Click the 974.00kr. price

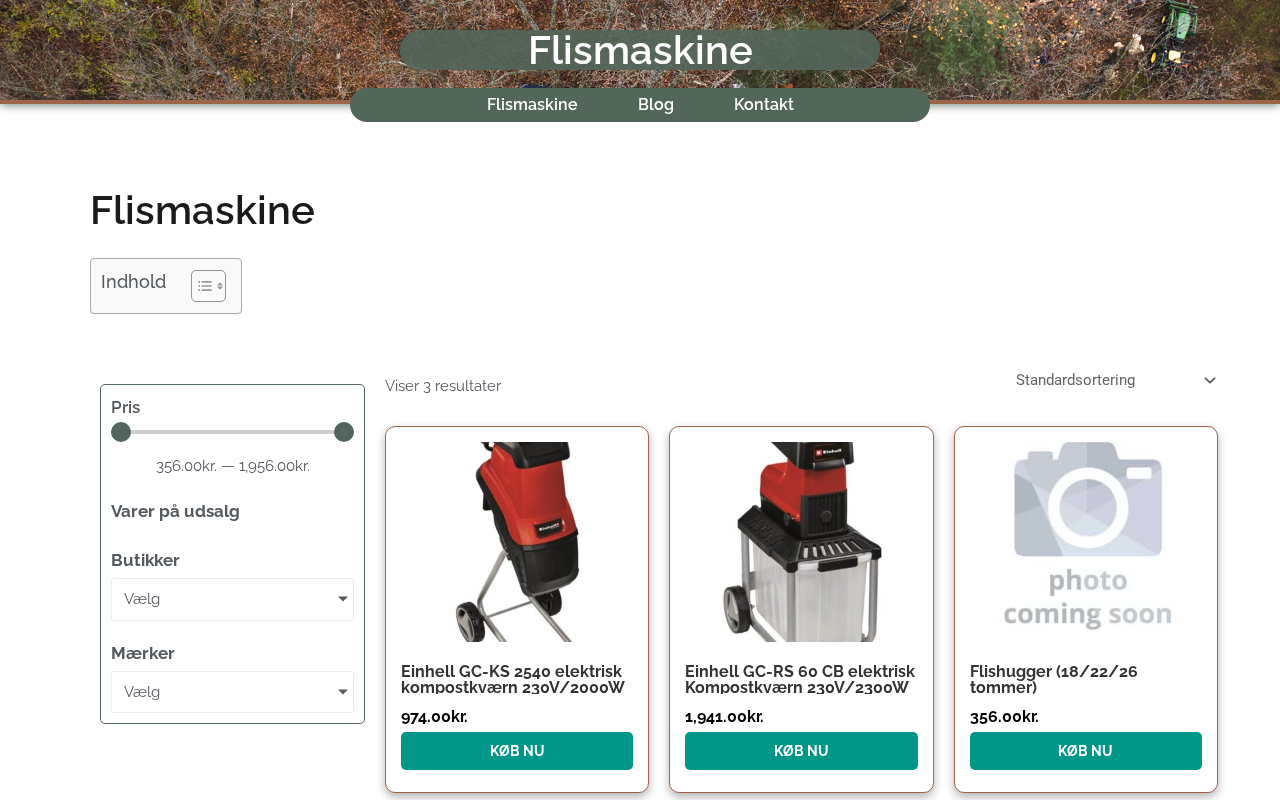coord(434,717)
